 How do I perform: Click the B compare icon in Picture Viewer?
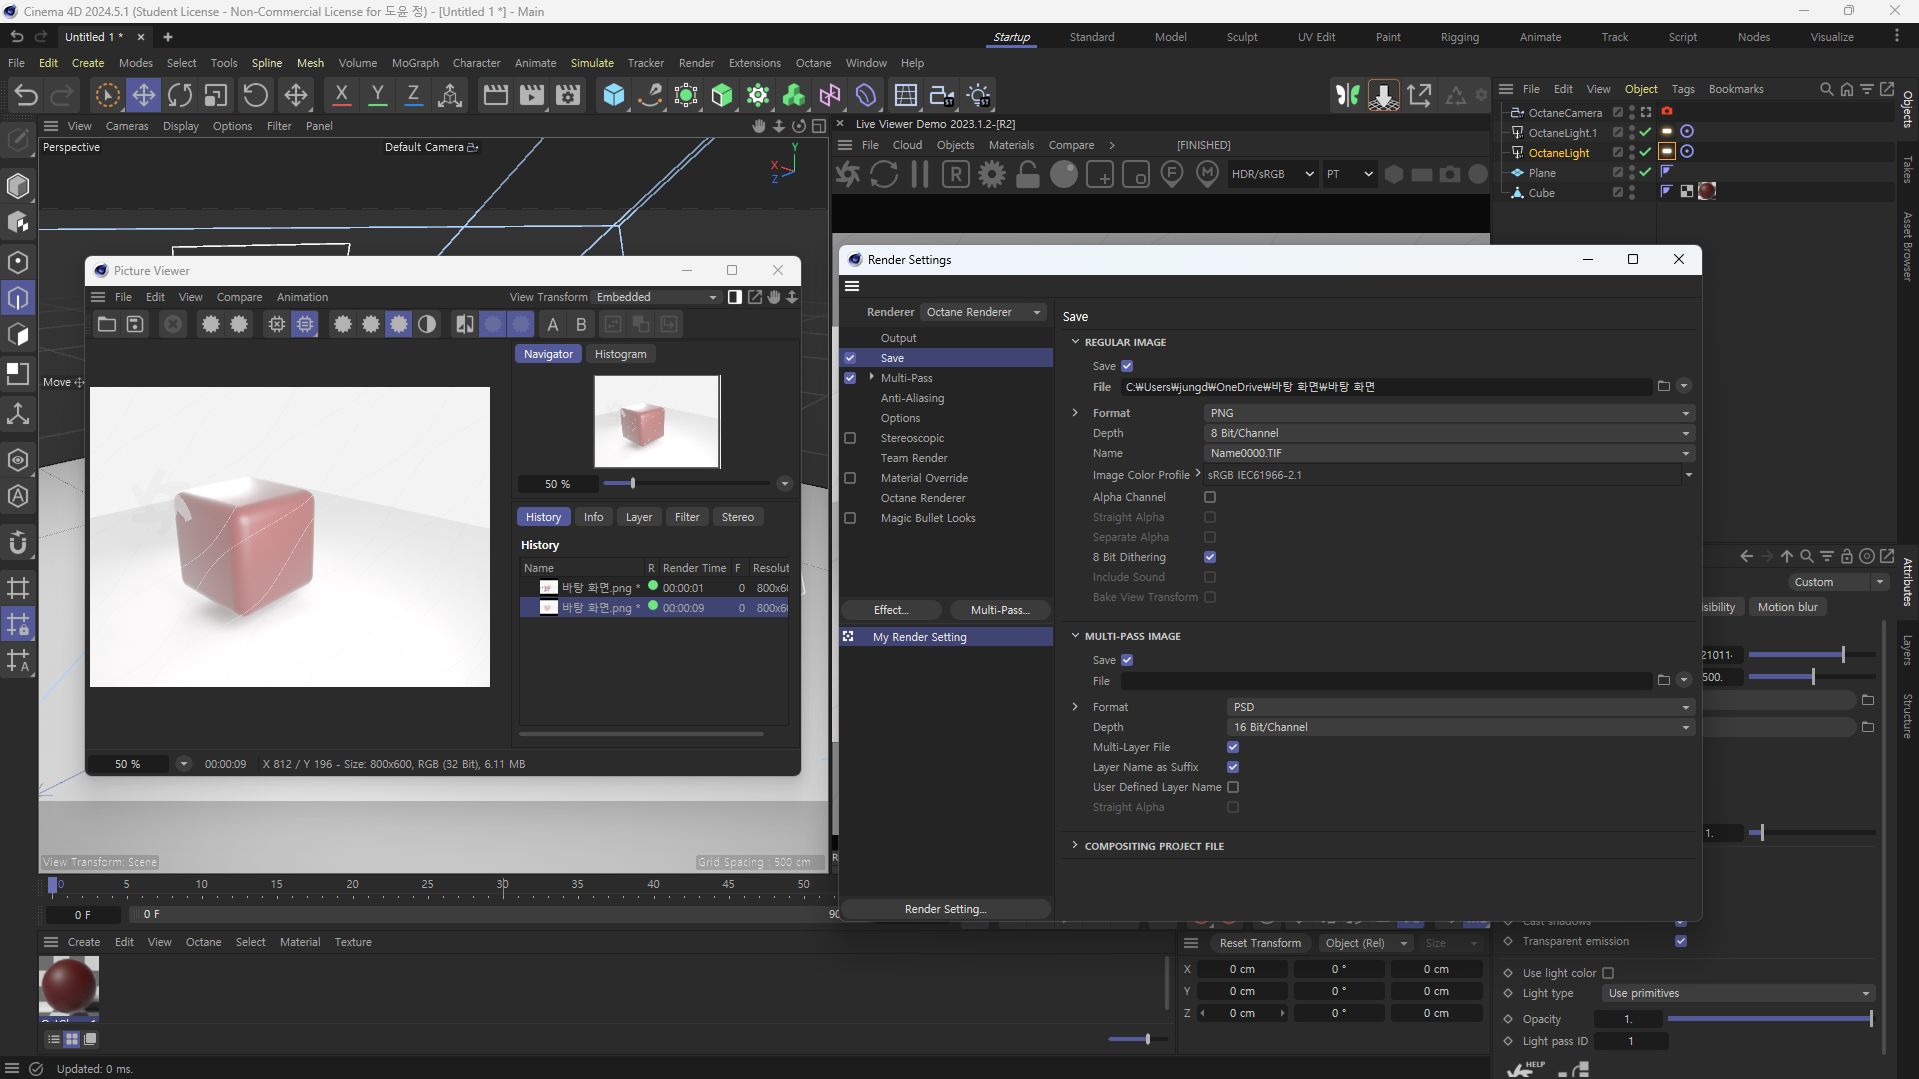tap(581, 324)
